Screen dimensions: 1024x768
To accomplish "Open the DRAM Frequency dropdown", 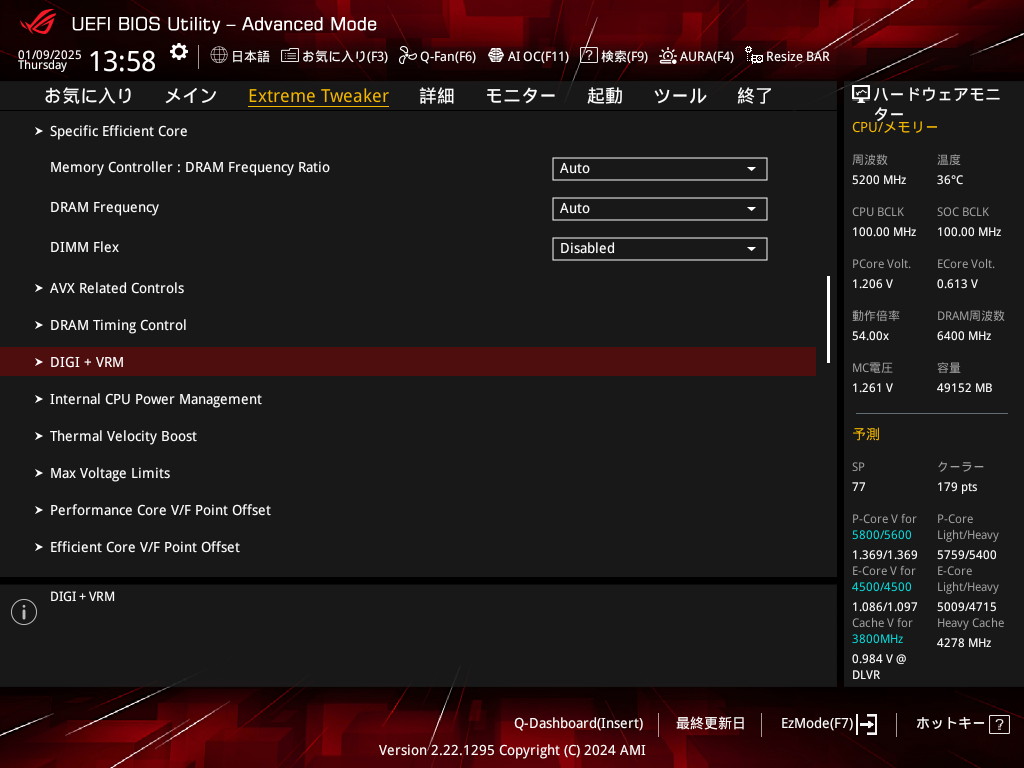I will point(659,209).
